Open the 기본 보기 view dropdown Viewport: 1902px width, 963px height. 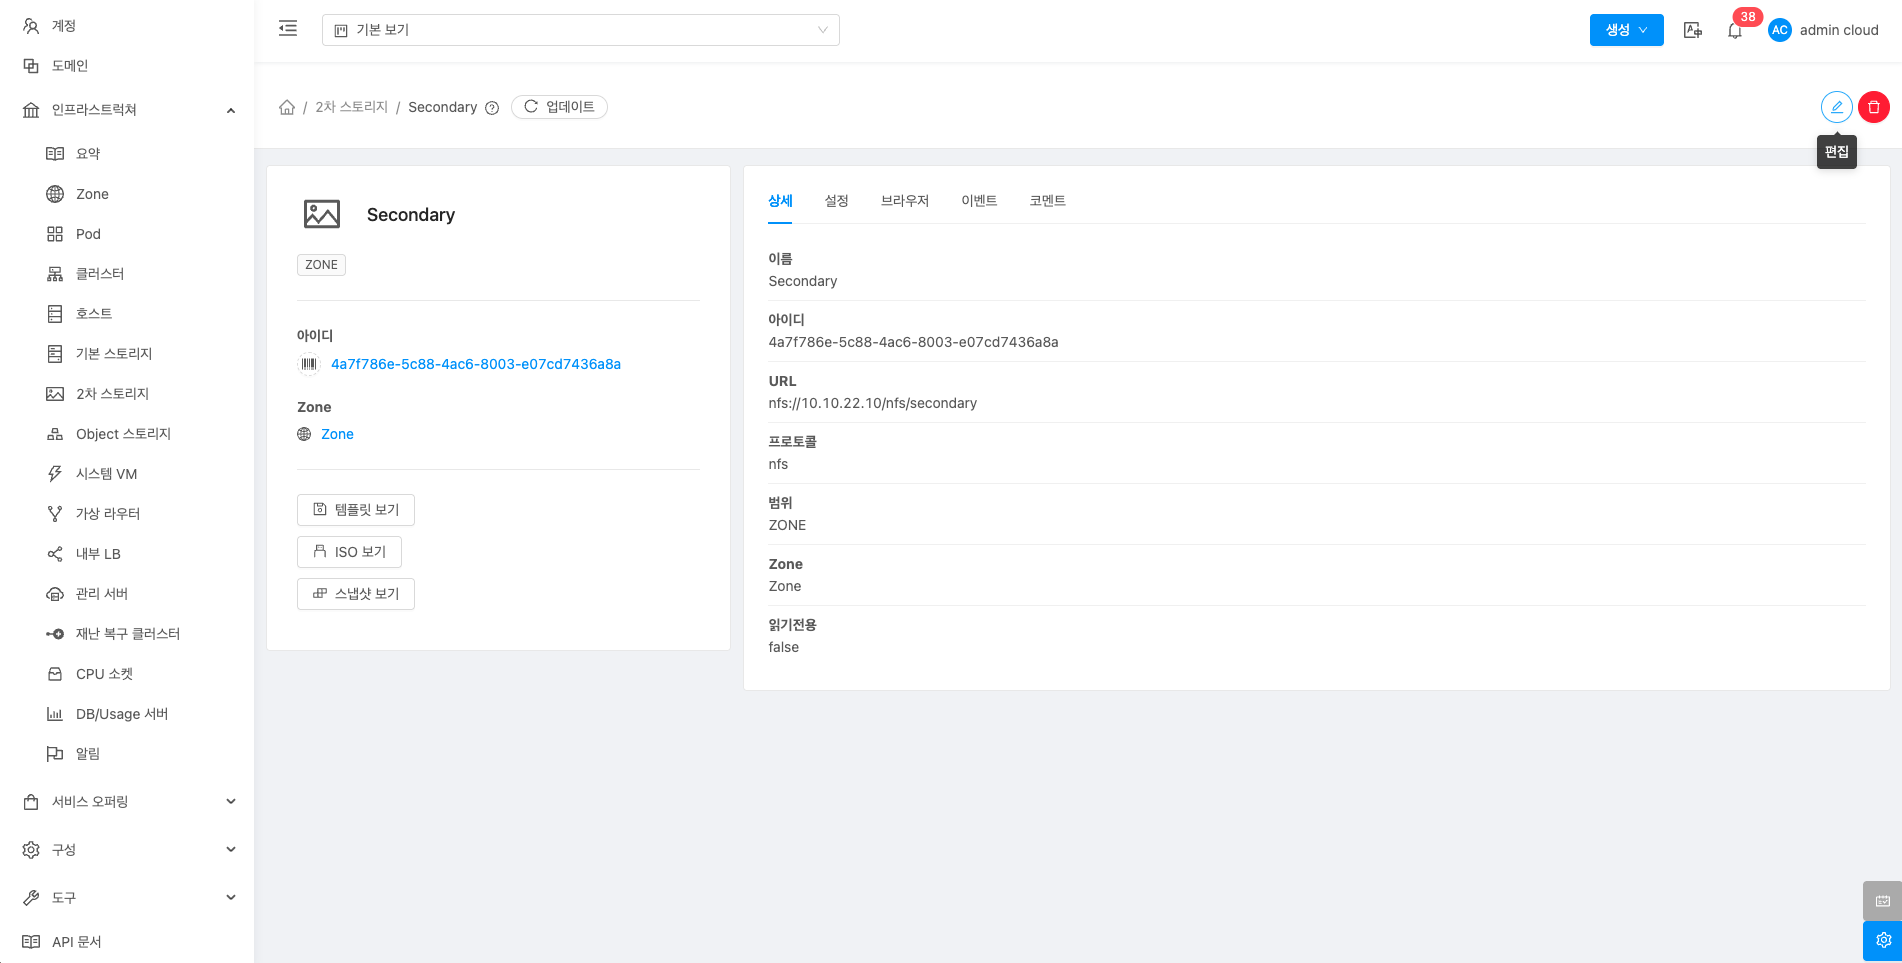point(580,30)
